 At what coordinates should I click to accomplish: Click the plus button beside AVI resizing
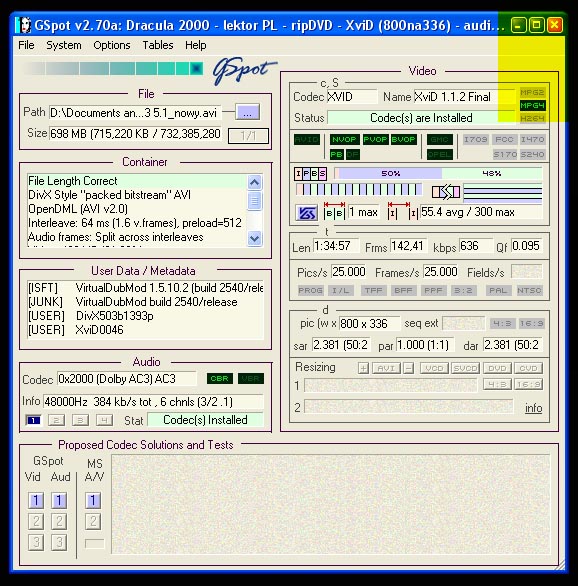click(363, 368)
